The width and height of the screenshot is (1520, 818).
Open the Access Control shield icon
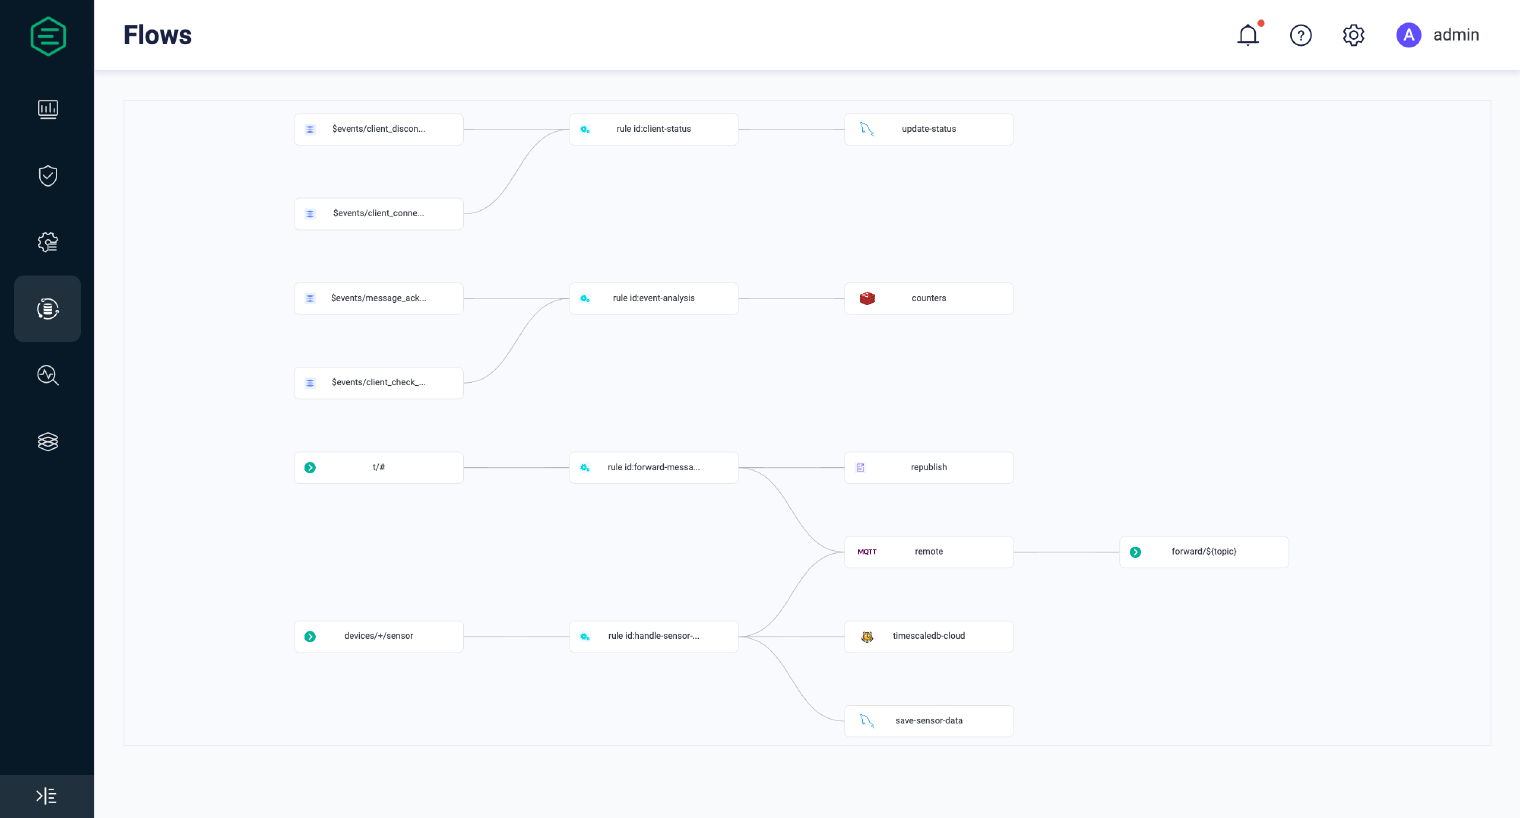[x=48, y=176]
